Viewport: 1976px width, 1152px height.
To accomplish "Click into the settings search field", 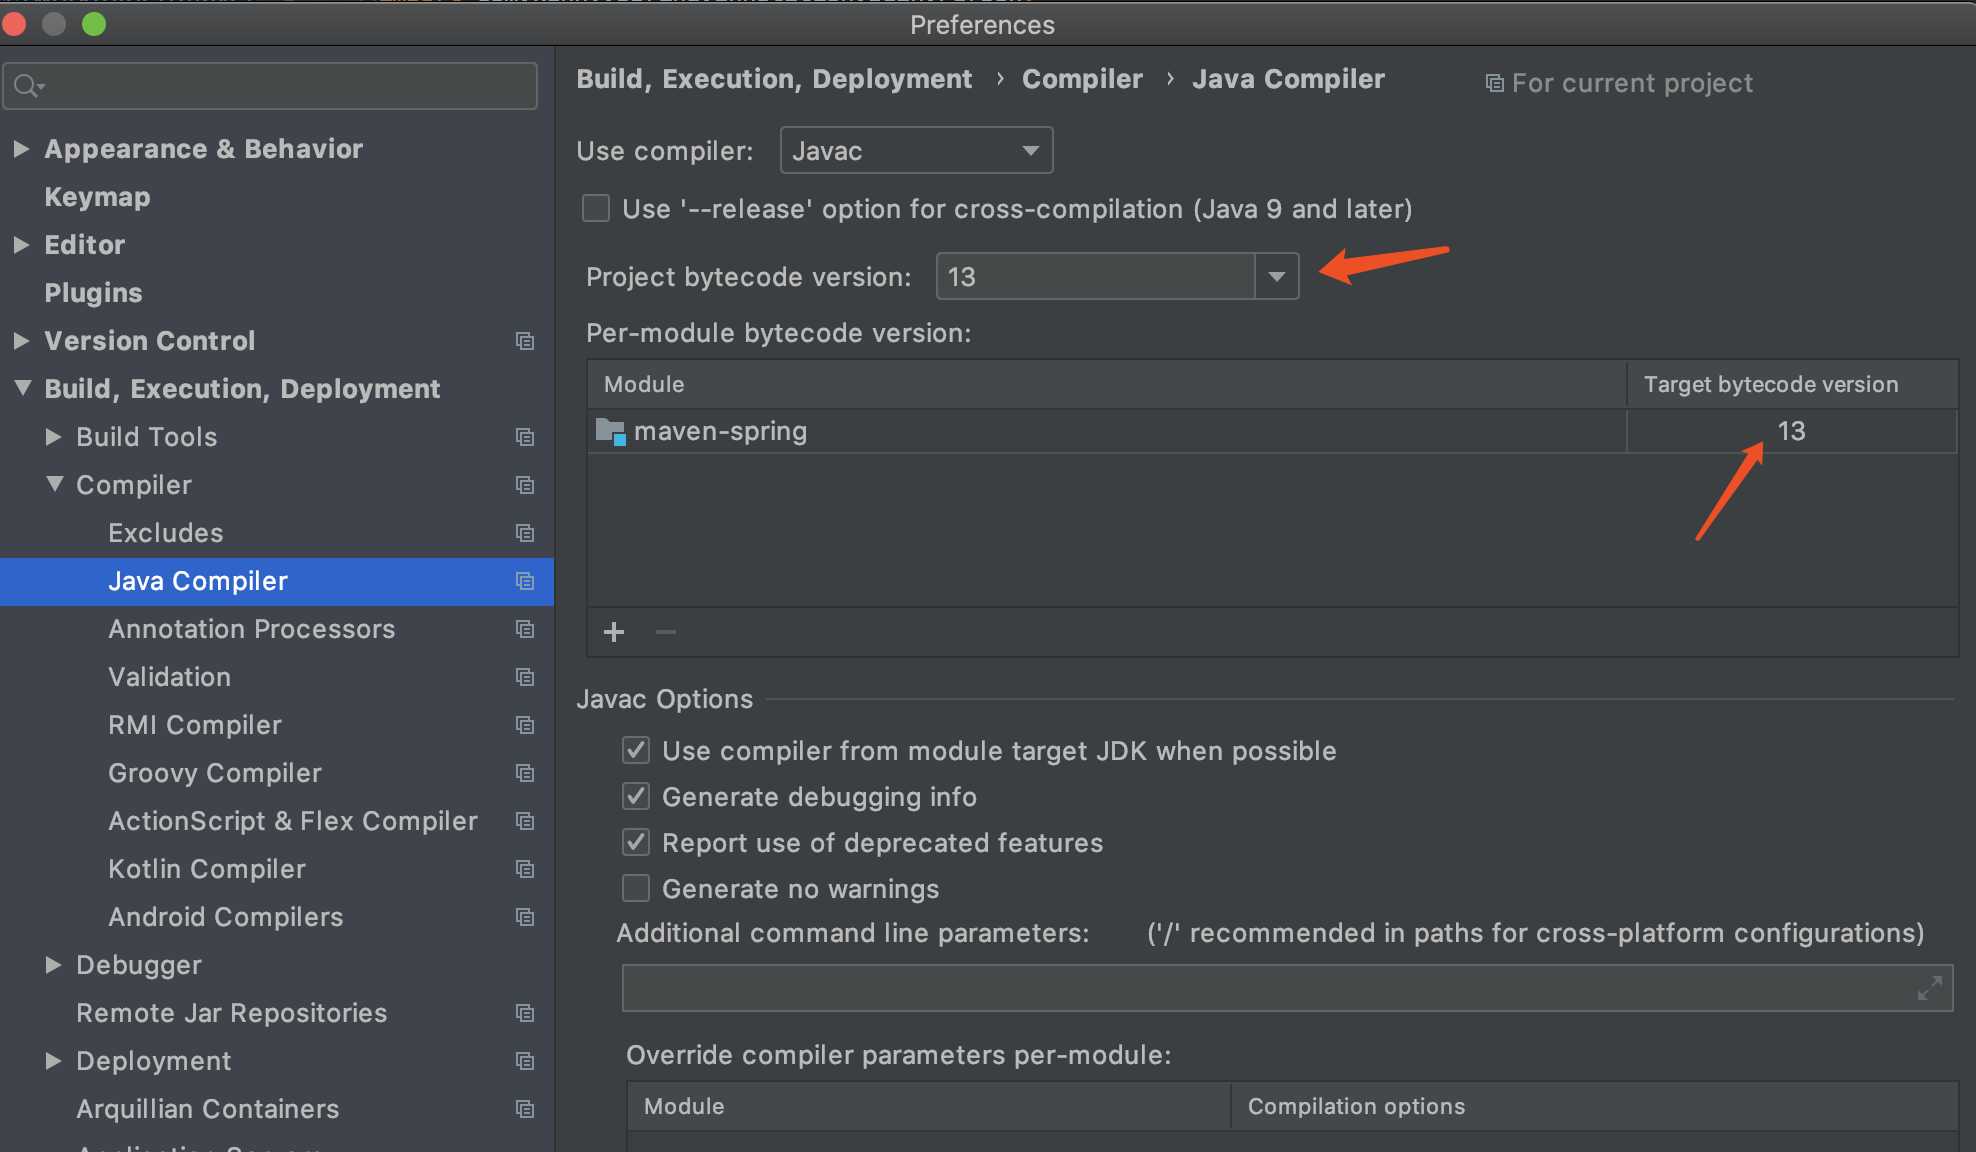I will pos(270,86).
